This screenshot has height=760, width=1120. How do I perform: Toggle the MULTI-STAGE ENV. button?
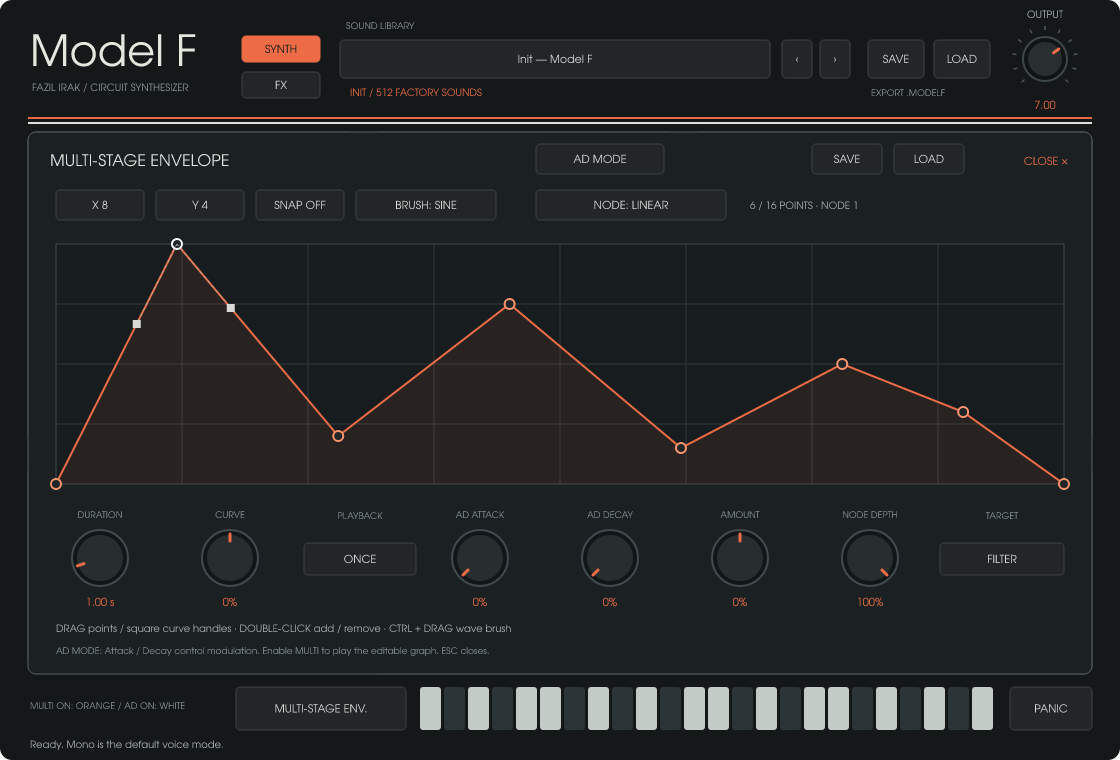click(321, 709)
